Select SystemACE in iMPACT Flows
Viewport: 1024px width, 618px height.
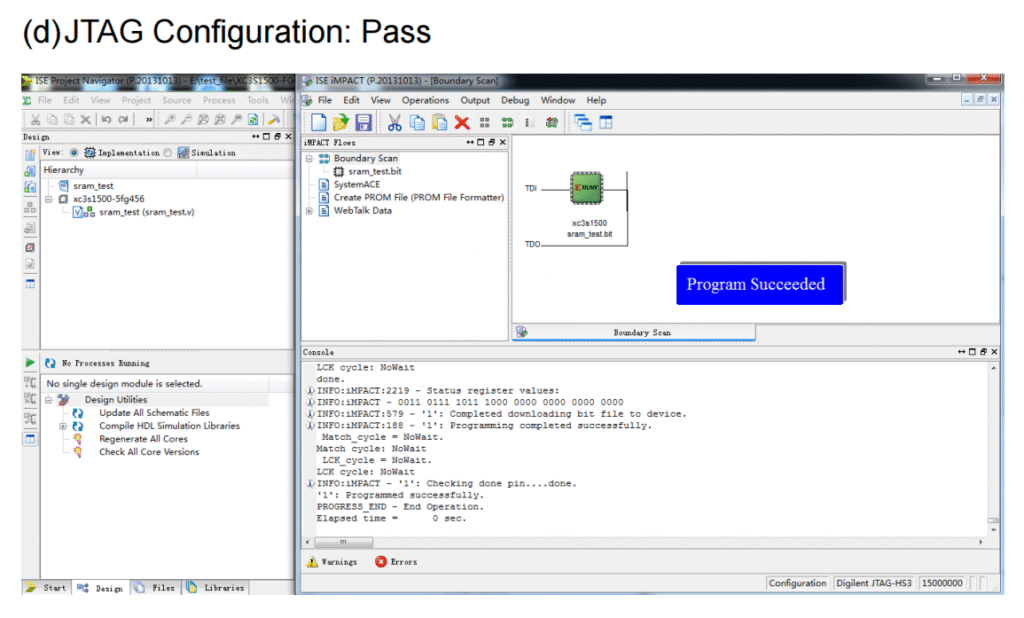pos(357,185)
